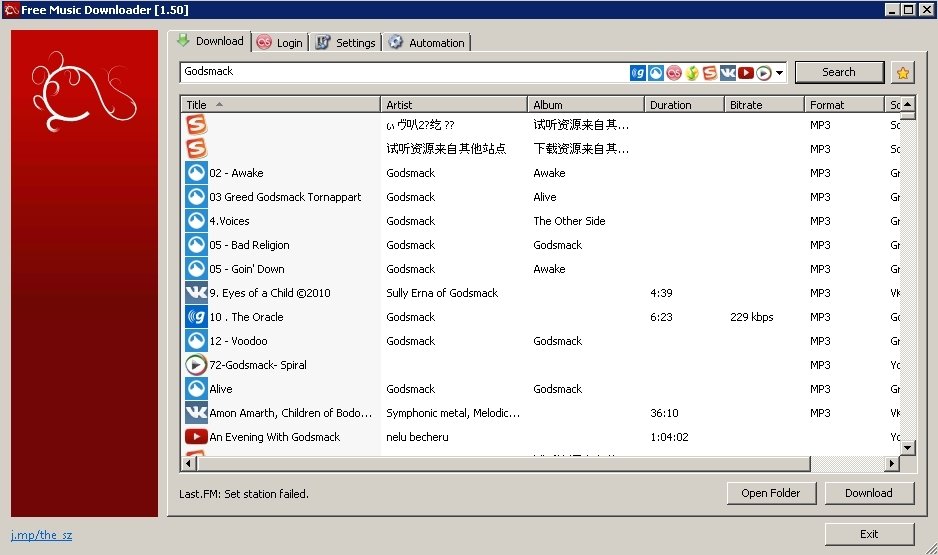Click the 229 kbps bitrate cell
Viewport: 938px width, 555px height.
pos(751,316)
